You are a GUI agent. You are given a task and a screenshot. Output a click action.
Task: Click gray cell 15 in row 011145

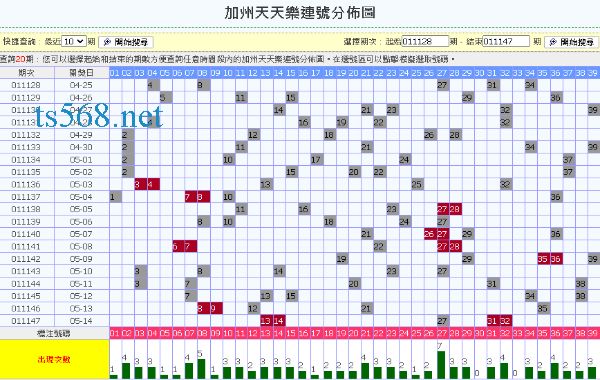pyautogui.click(x=291, y=296)
